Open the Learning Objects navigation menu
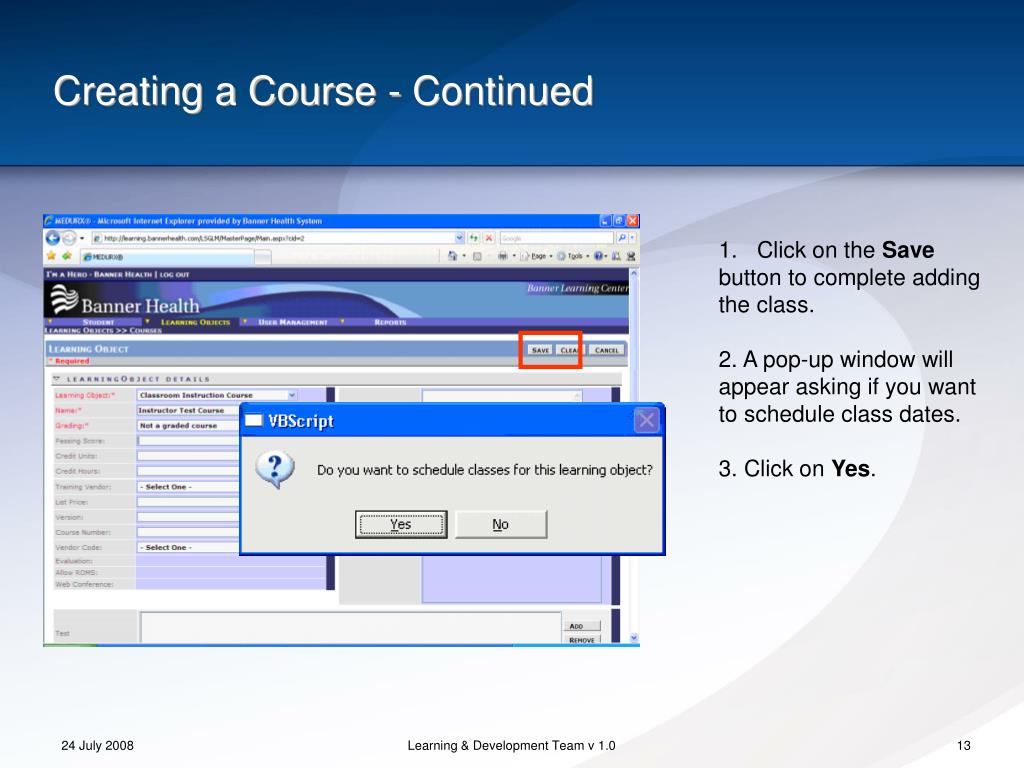This screenshot has height=768, width=1024. pos(195,322)
